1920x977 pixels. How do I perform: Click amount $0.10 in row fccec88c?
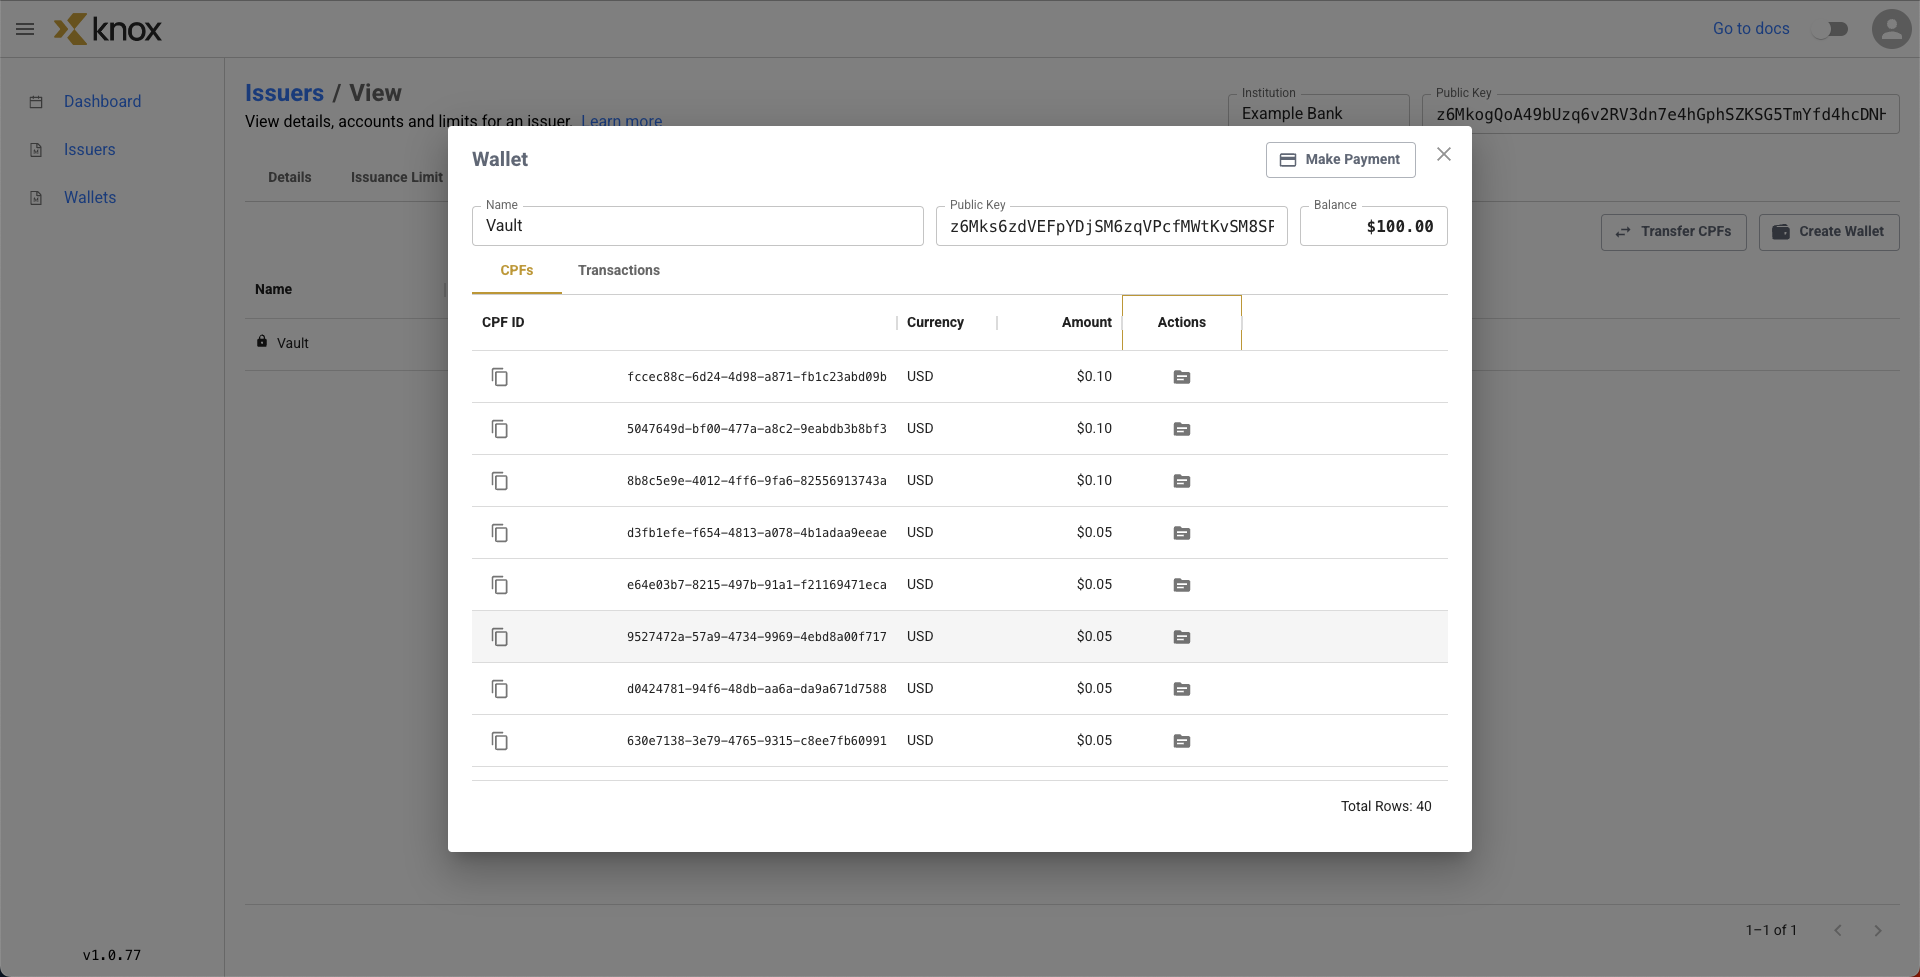[x=1094, y=377]
